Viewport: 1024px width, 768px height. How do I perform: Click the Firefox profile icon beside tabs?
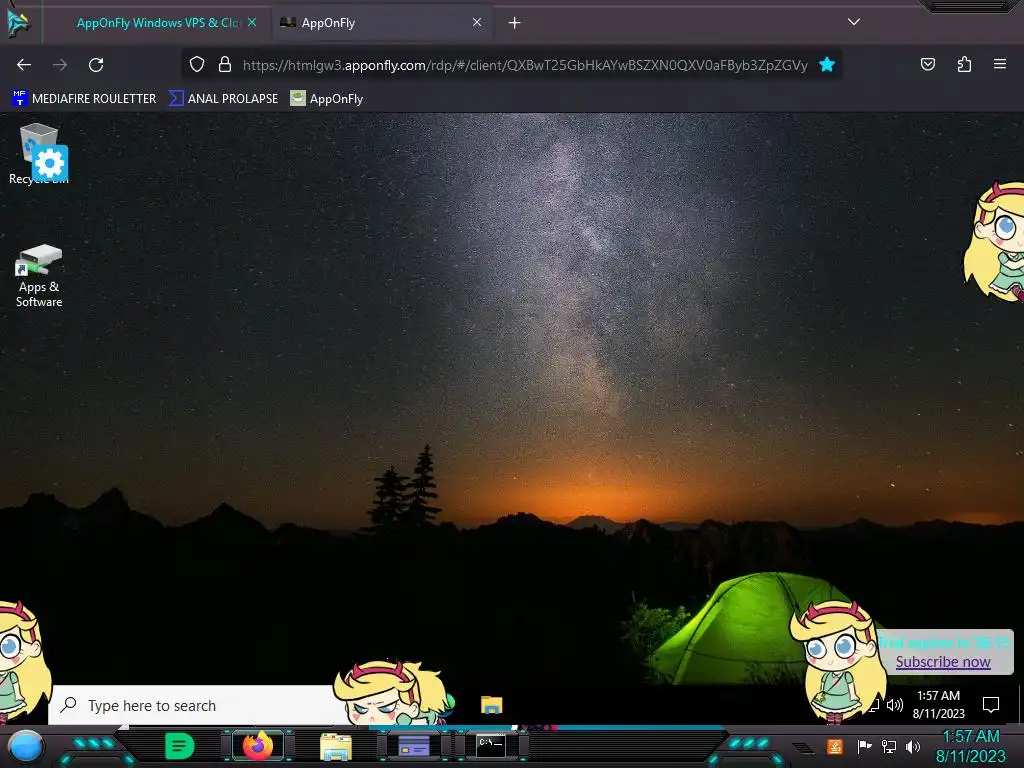point(18,24)
